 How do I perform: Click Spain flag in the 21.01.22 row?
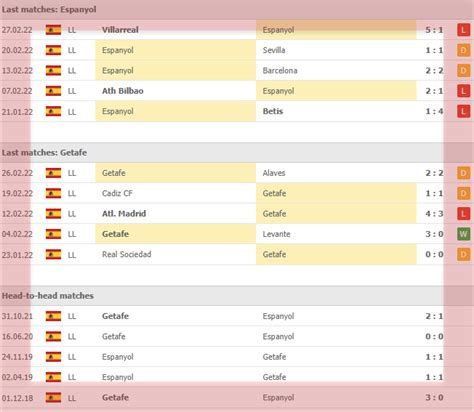(x=53, y=111)
